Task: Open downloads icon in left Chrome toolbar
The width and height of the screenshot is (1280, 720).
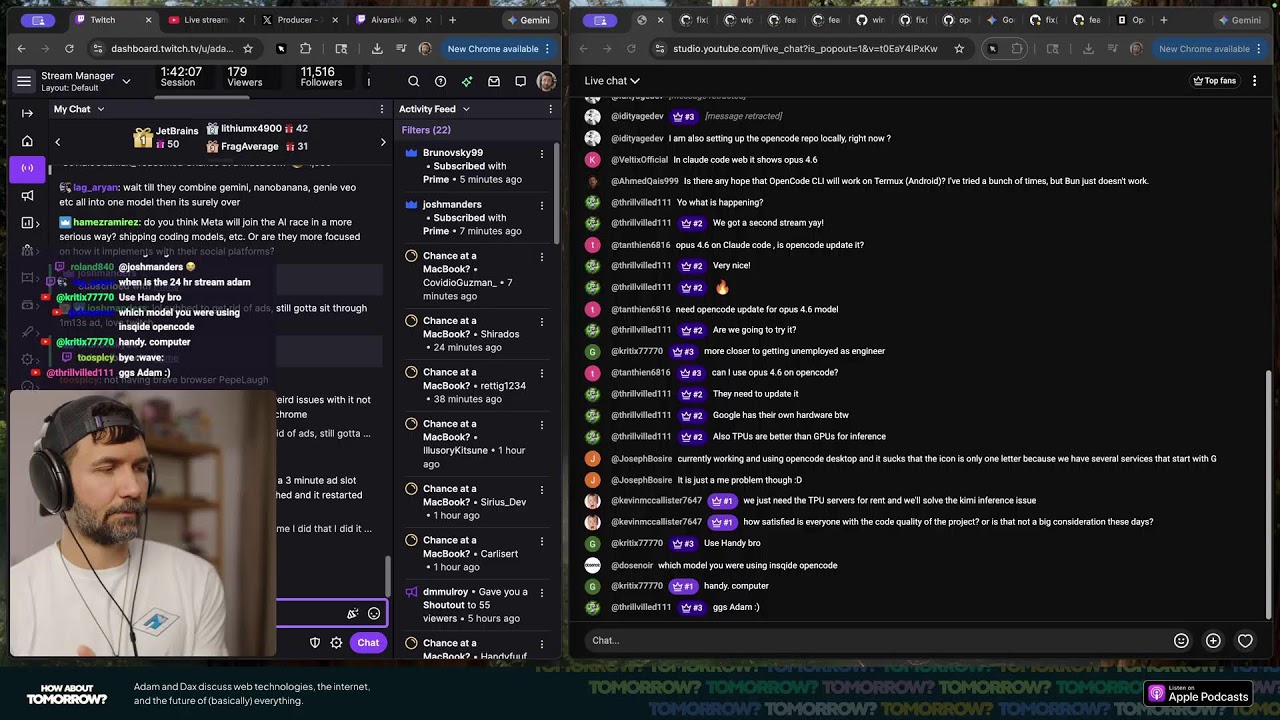Action: coord(377,49)
